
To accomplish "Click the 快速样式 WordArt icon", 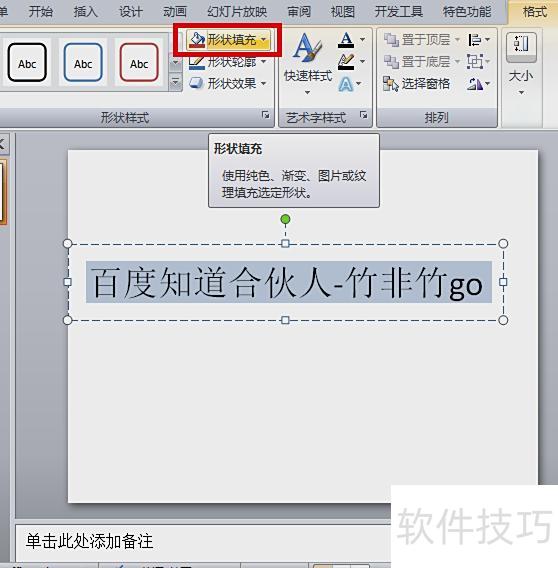I will click(x=307, y=47).
